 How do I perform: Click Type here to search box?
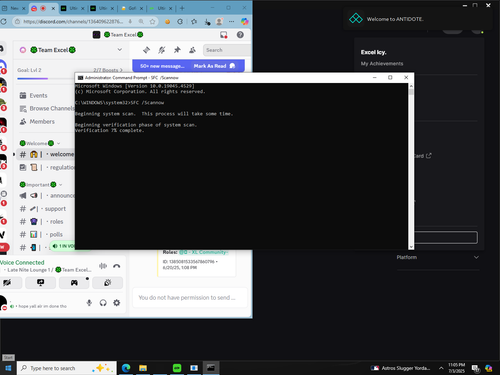(x=67, y=368)
